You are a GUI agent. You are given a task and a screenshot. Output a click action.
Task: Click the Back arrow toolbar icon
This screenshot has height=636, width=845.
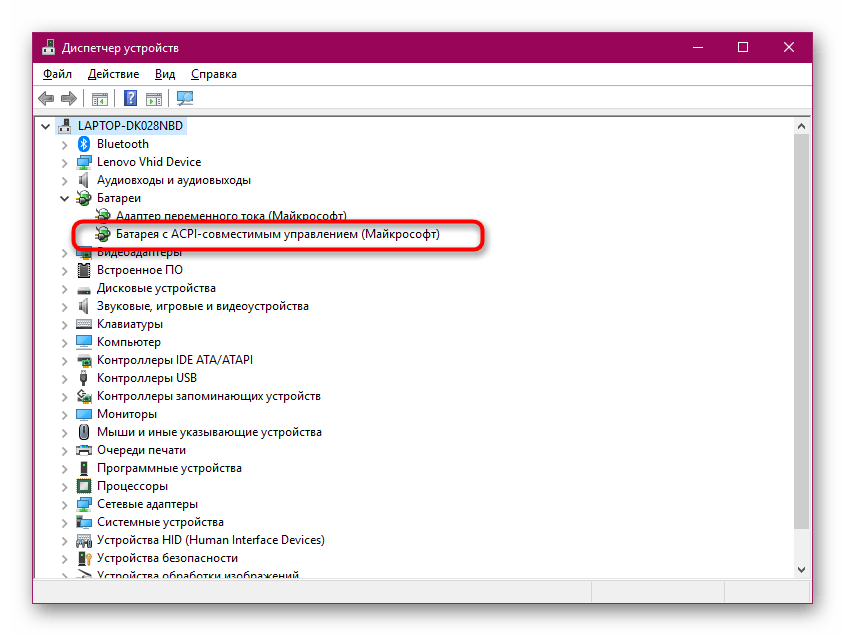[x=46, y=99]
